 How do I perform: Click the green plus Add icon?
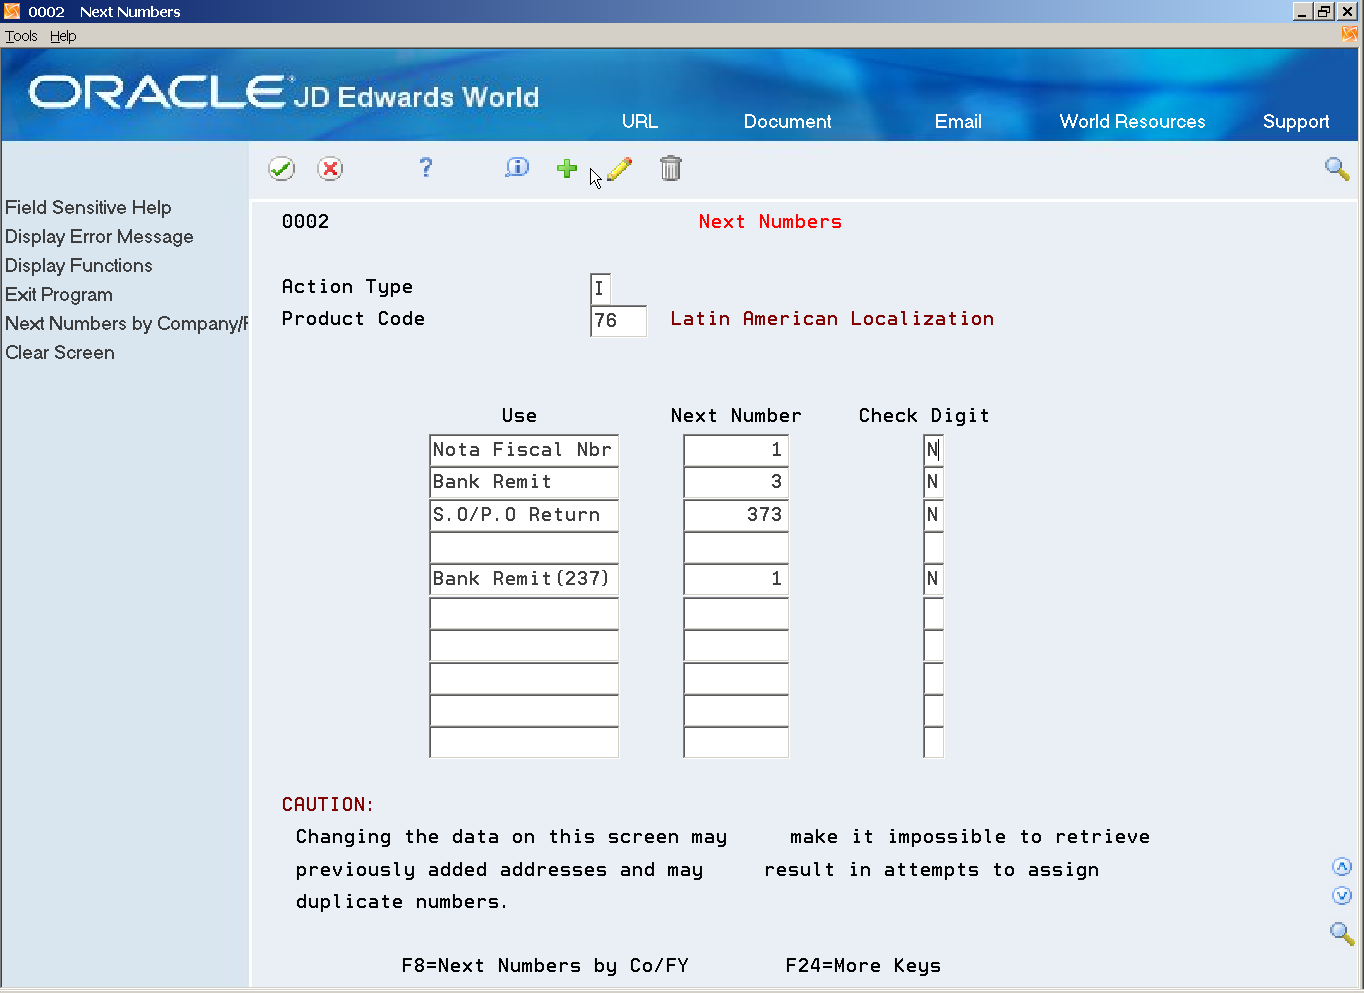coord(567,168)
